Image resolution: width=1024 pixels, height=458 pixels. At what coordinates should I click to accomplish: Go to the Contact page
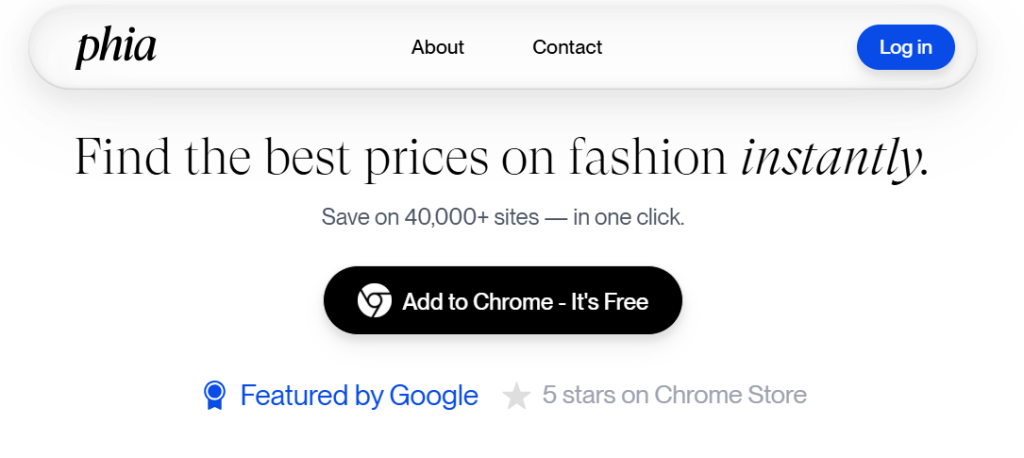tap(567, 47)
